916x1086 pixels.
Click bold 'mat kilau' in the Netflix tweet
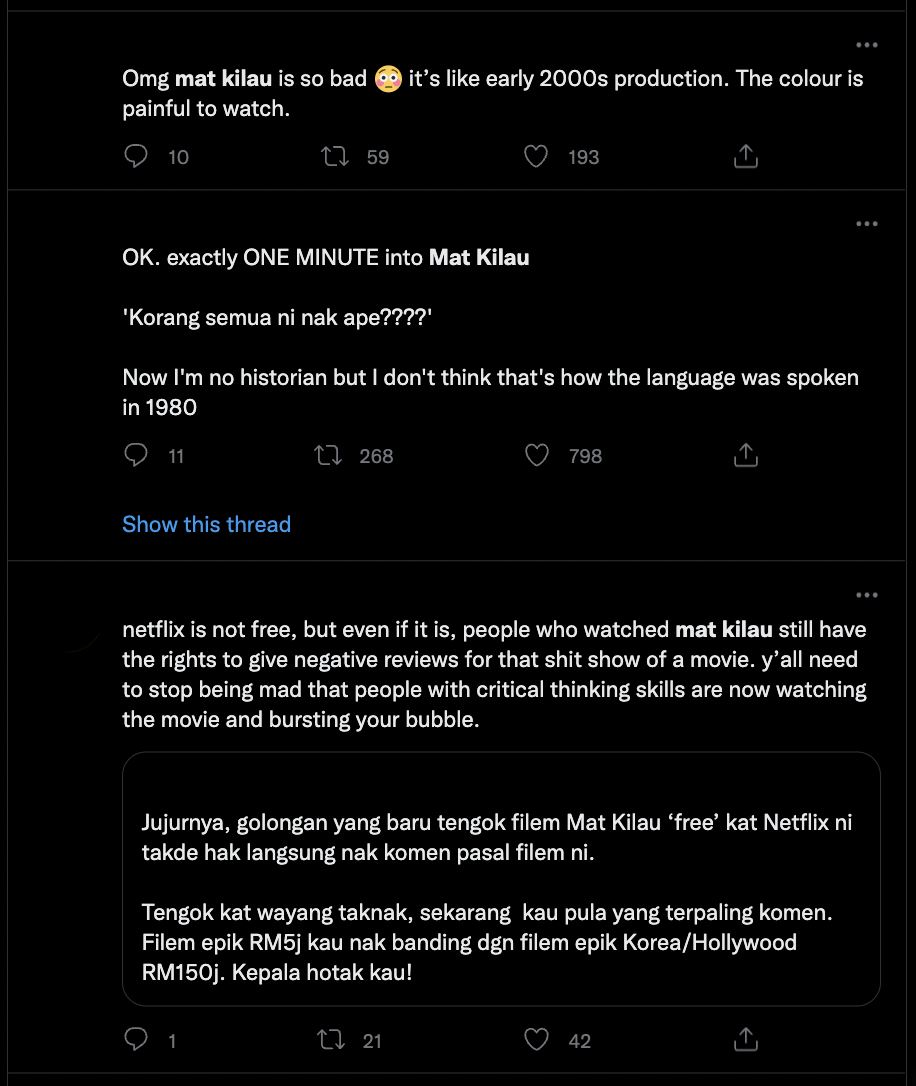pyautogui.click(x=723, y=630)
